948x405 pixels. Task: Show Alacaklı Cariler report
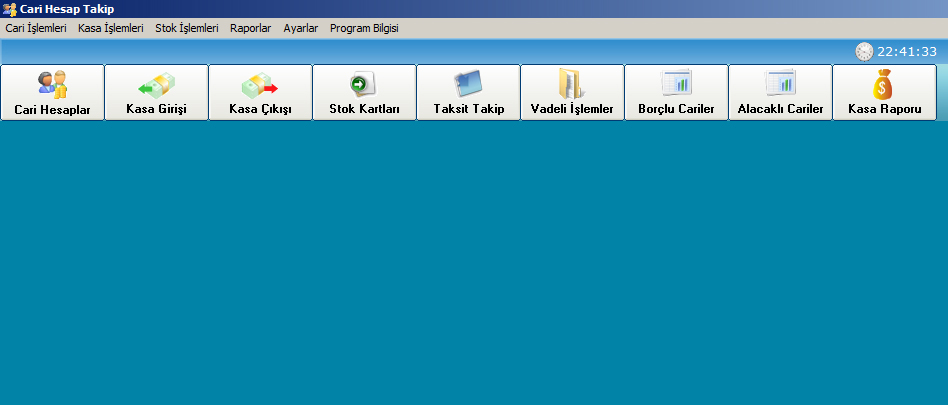(x=781, y=92)
